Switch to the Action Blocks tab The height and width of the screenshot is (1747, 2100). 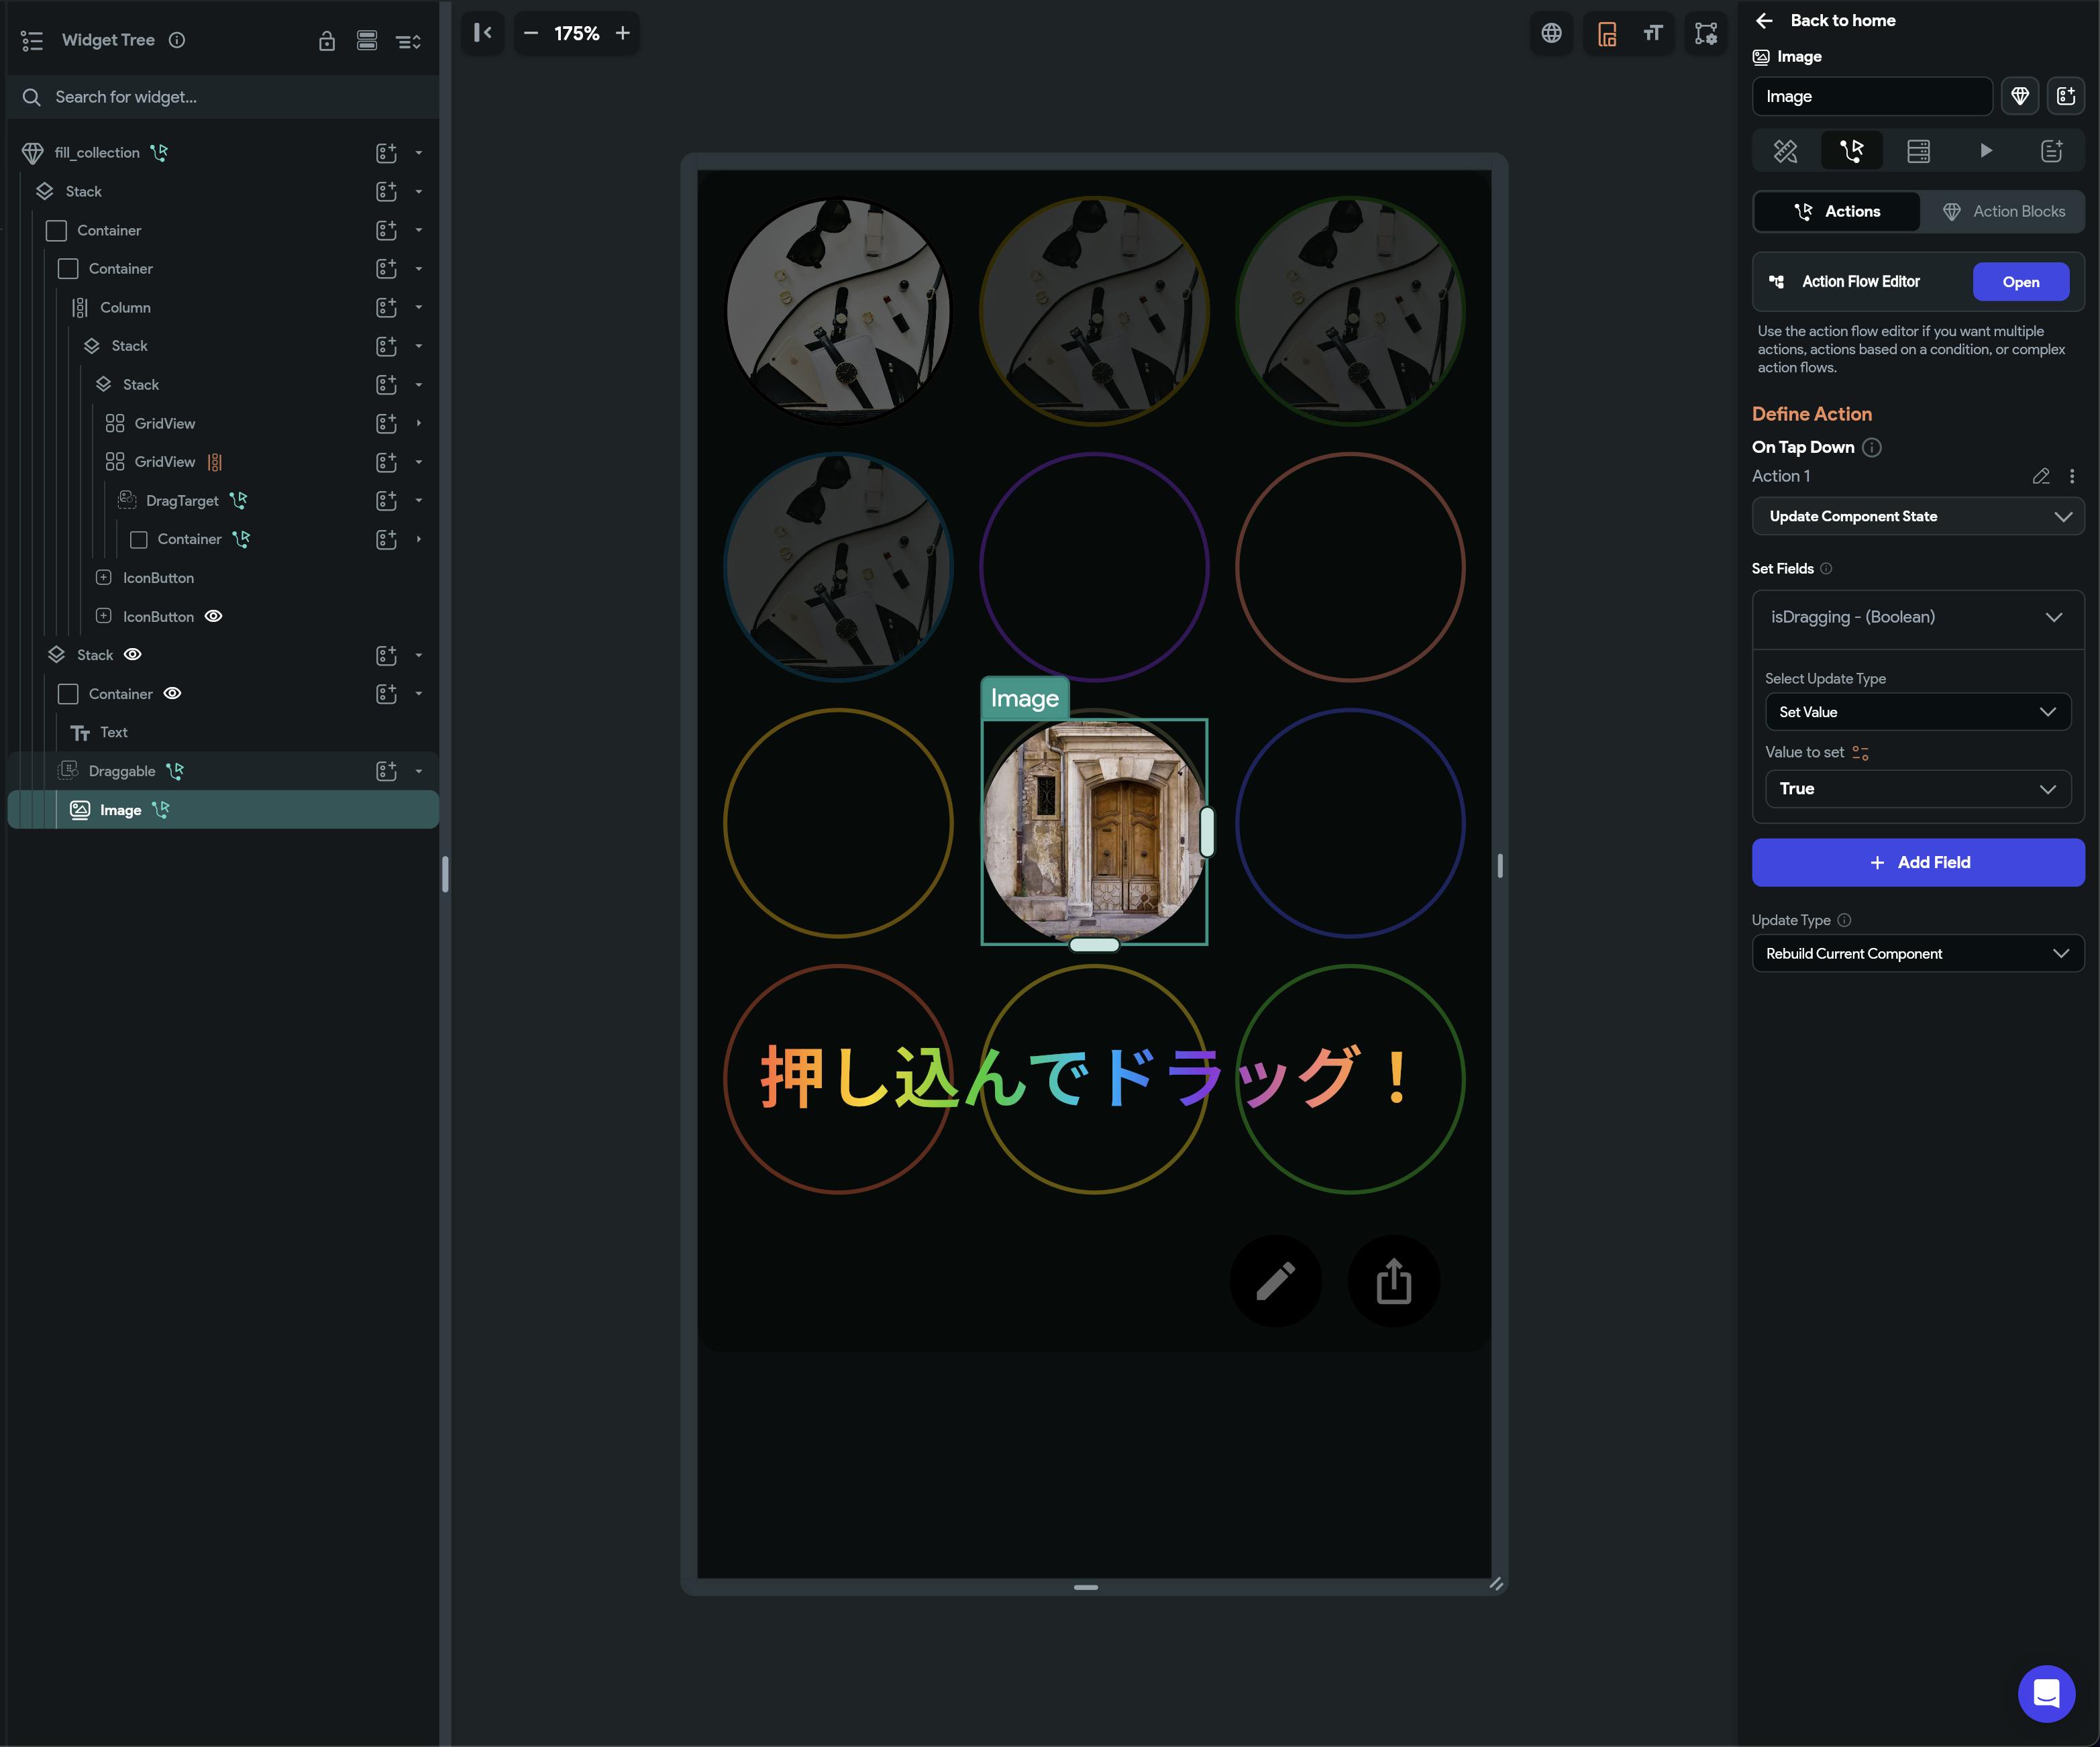click(x=2003, y=211)
